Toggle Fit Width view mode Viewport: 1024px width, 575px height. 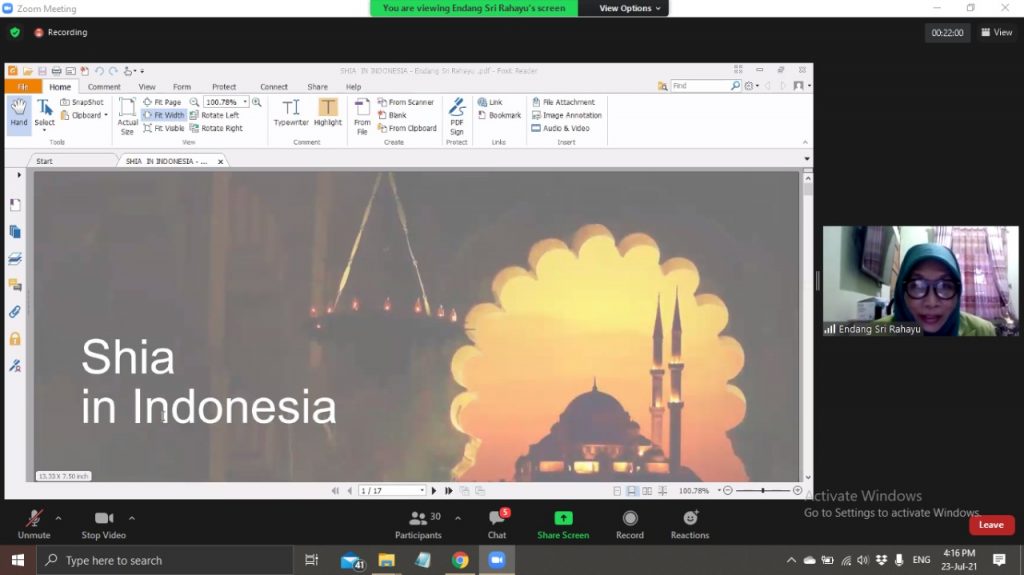[164, 115]
